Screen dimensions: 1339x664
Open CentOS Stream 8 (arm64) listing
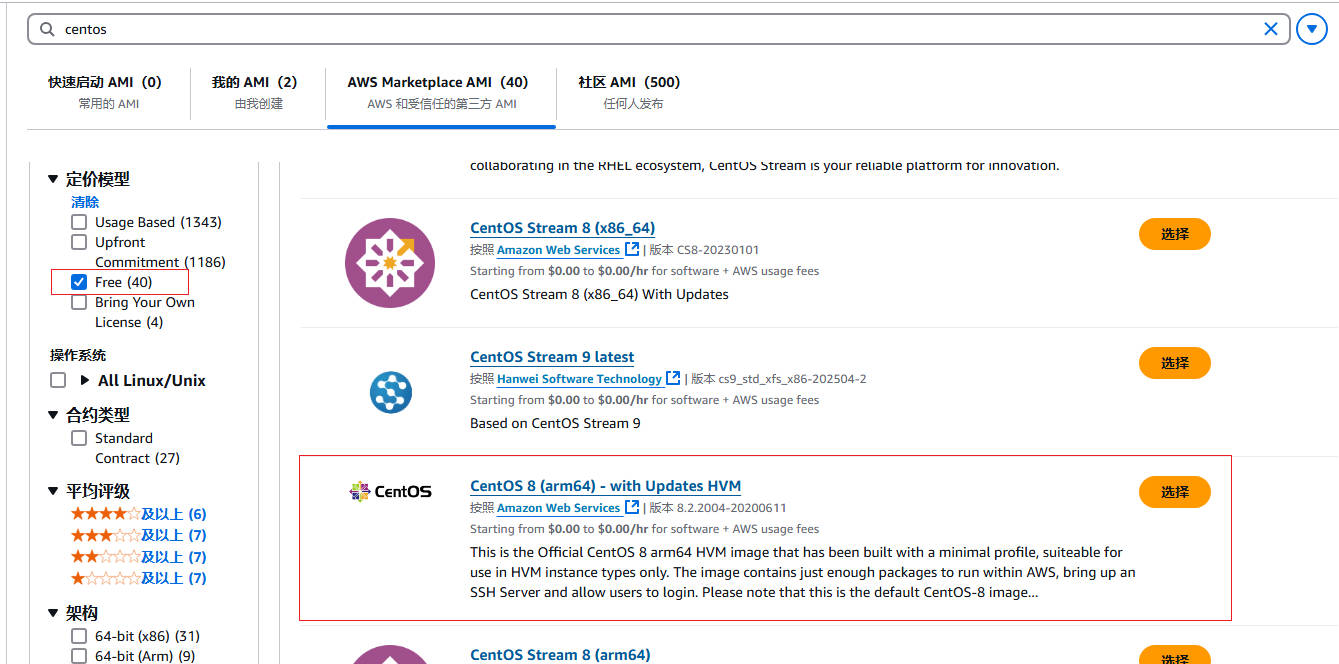pos(560,655)
